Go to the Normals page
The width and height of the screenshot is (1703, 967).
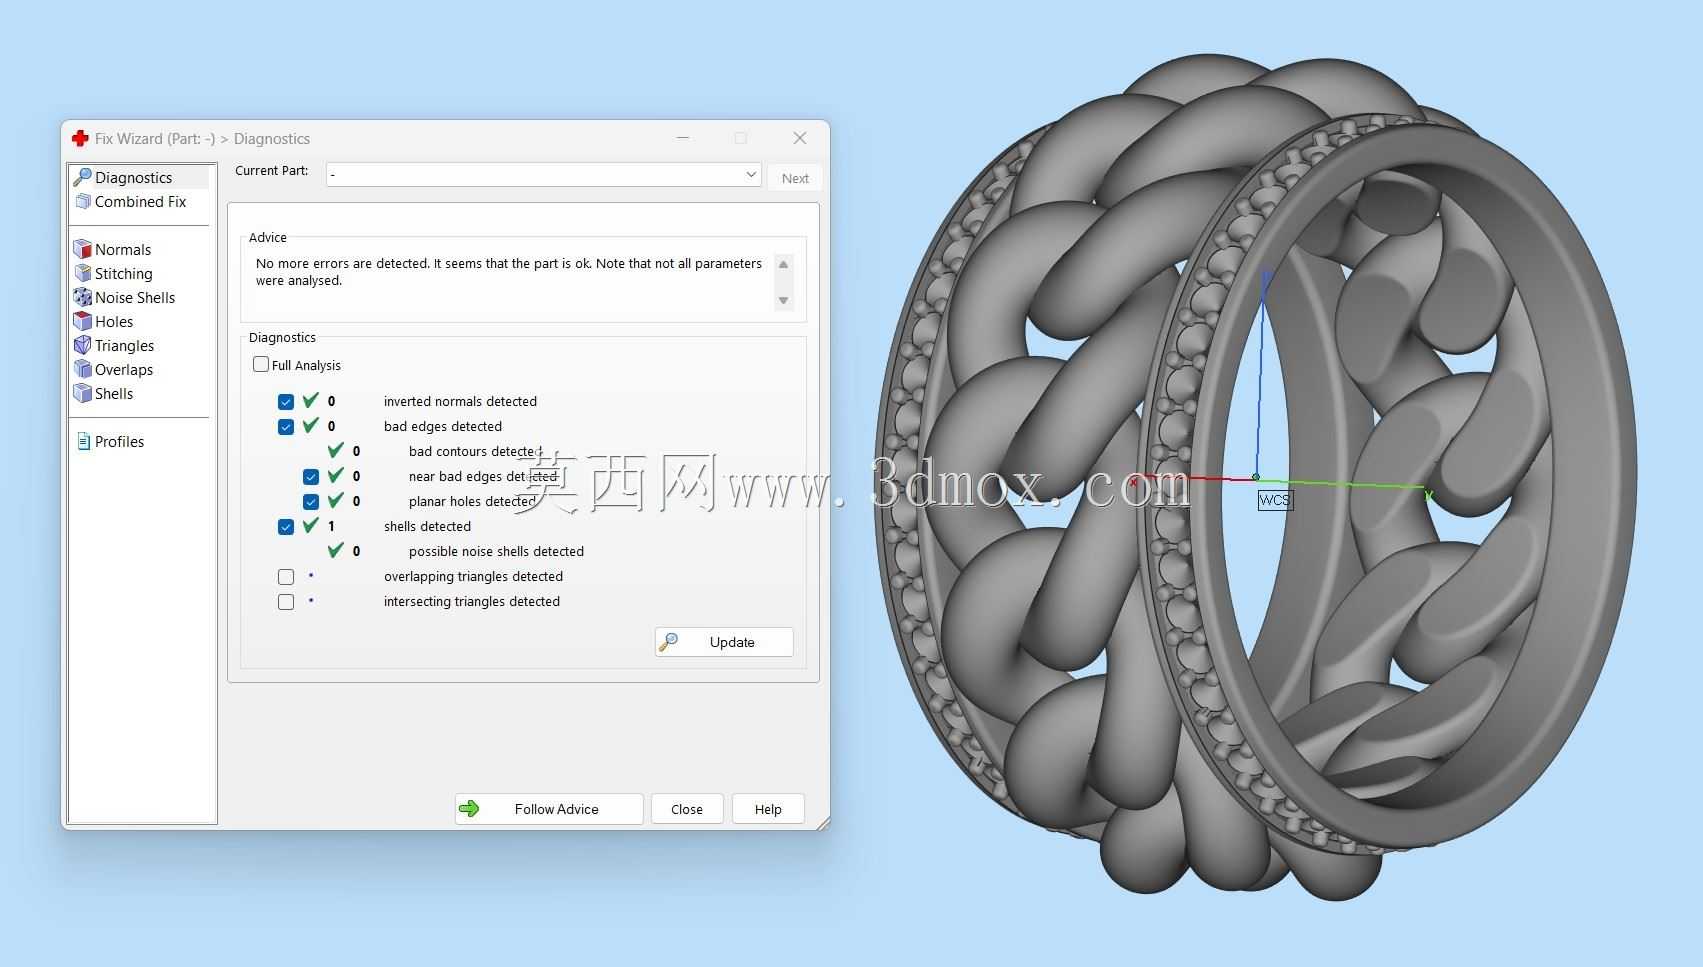click(x=123, y=249)
